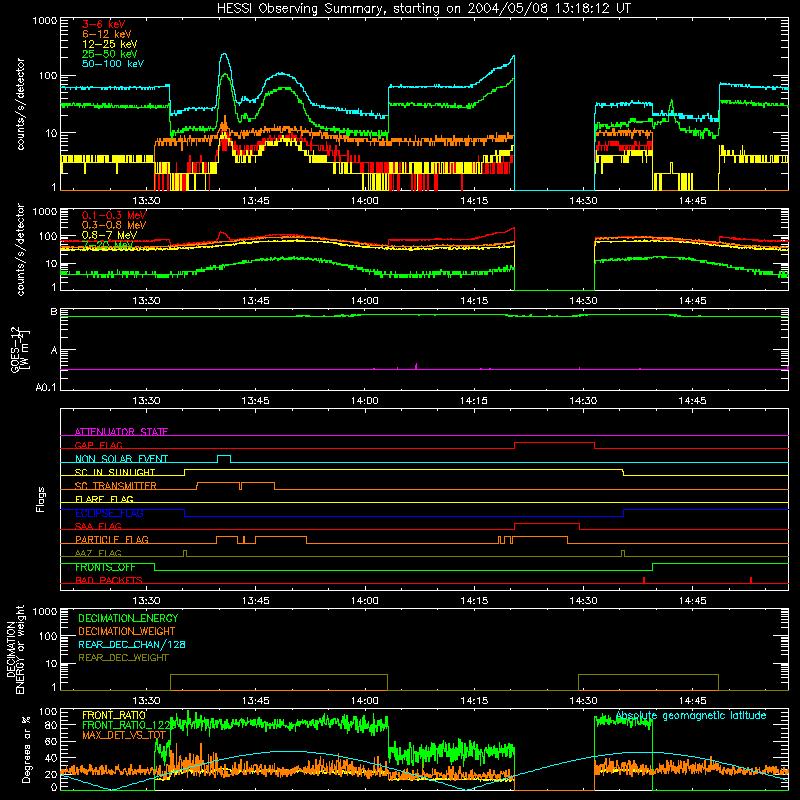
Task: Click the 13:30 time label under the MeV panel
Action: tap(146, 301)
